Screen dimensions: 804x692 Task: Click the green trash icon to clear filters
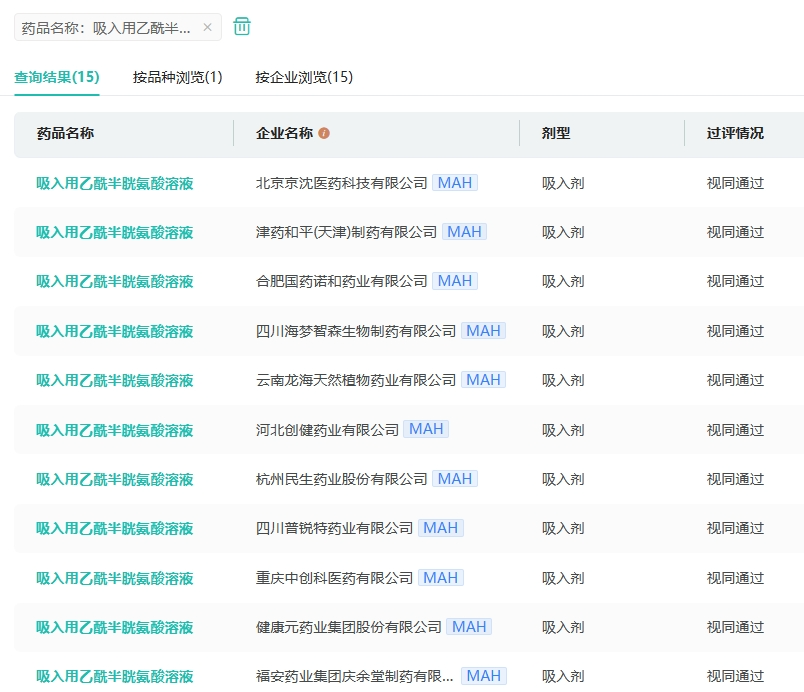(242, 27)
